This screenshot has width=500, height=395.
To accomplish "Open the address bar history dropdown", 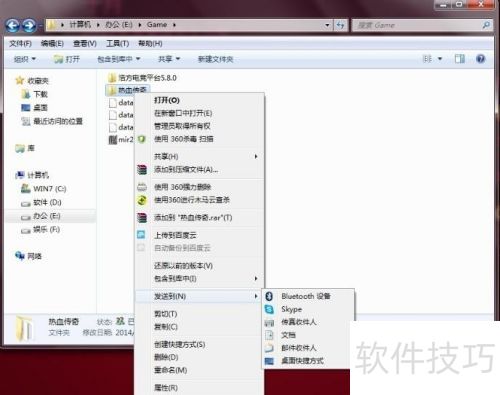I will point(327,25).
